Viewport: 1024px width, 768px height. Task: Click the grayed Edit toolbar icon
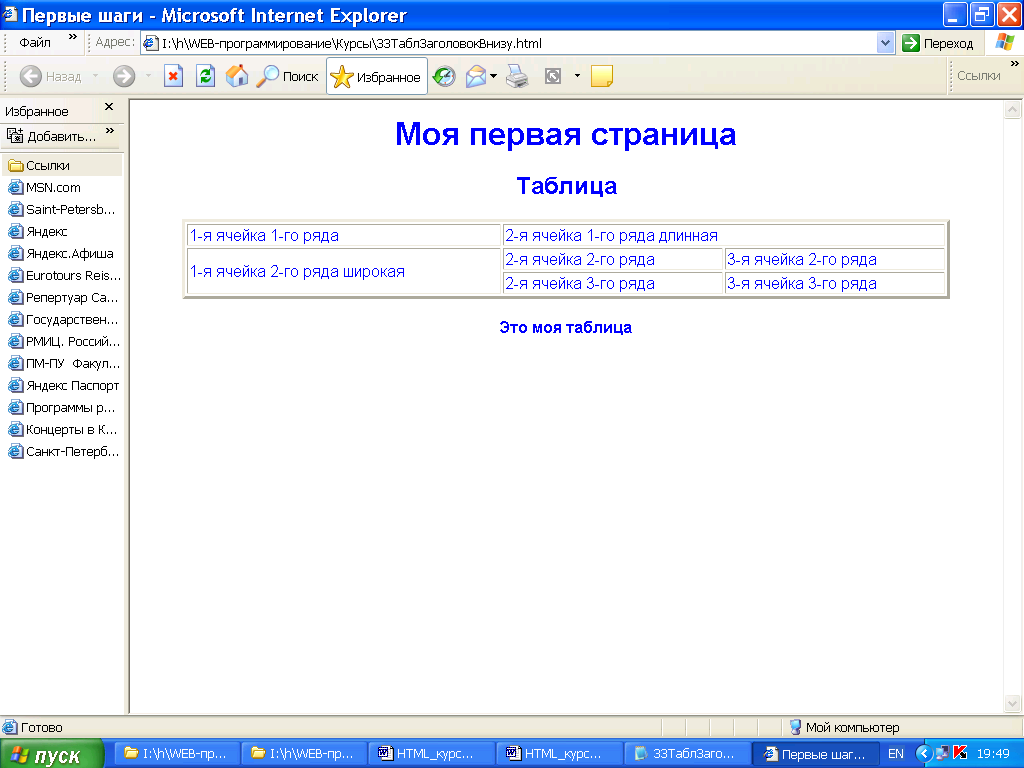pyautogui.click(x=552, y=76)
